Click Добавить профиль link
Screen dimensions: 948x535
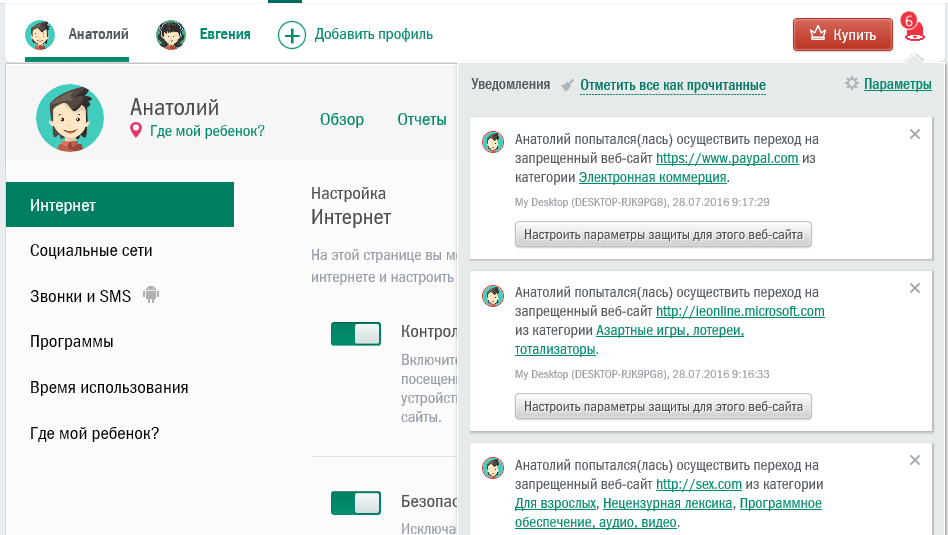coord(374,34)
